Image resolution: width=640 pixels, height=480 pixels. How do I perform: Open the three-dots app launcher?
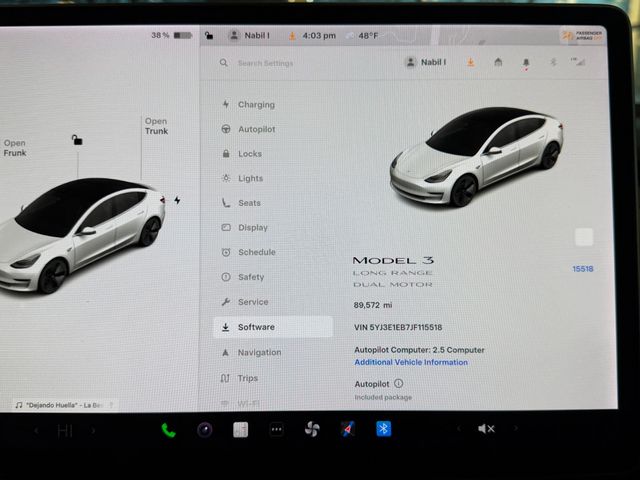(277, 429)
